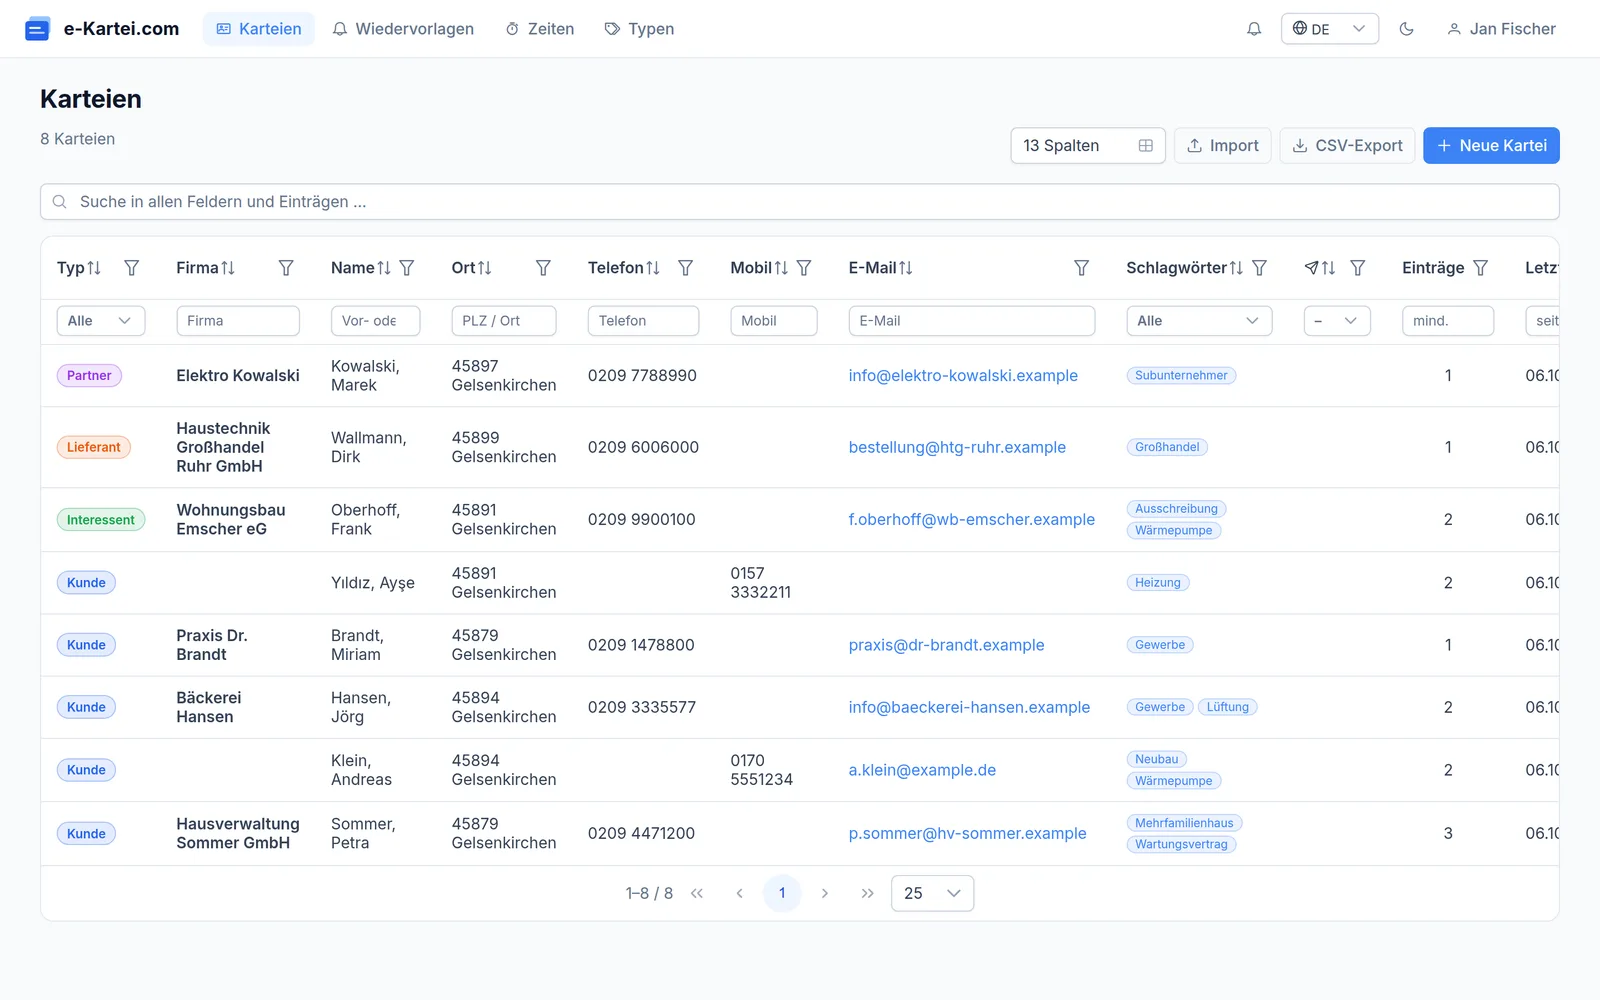Sort table by Ort column arrows
The height and width of the screenshot is (1000, 1600).
coord(485,268)
